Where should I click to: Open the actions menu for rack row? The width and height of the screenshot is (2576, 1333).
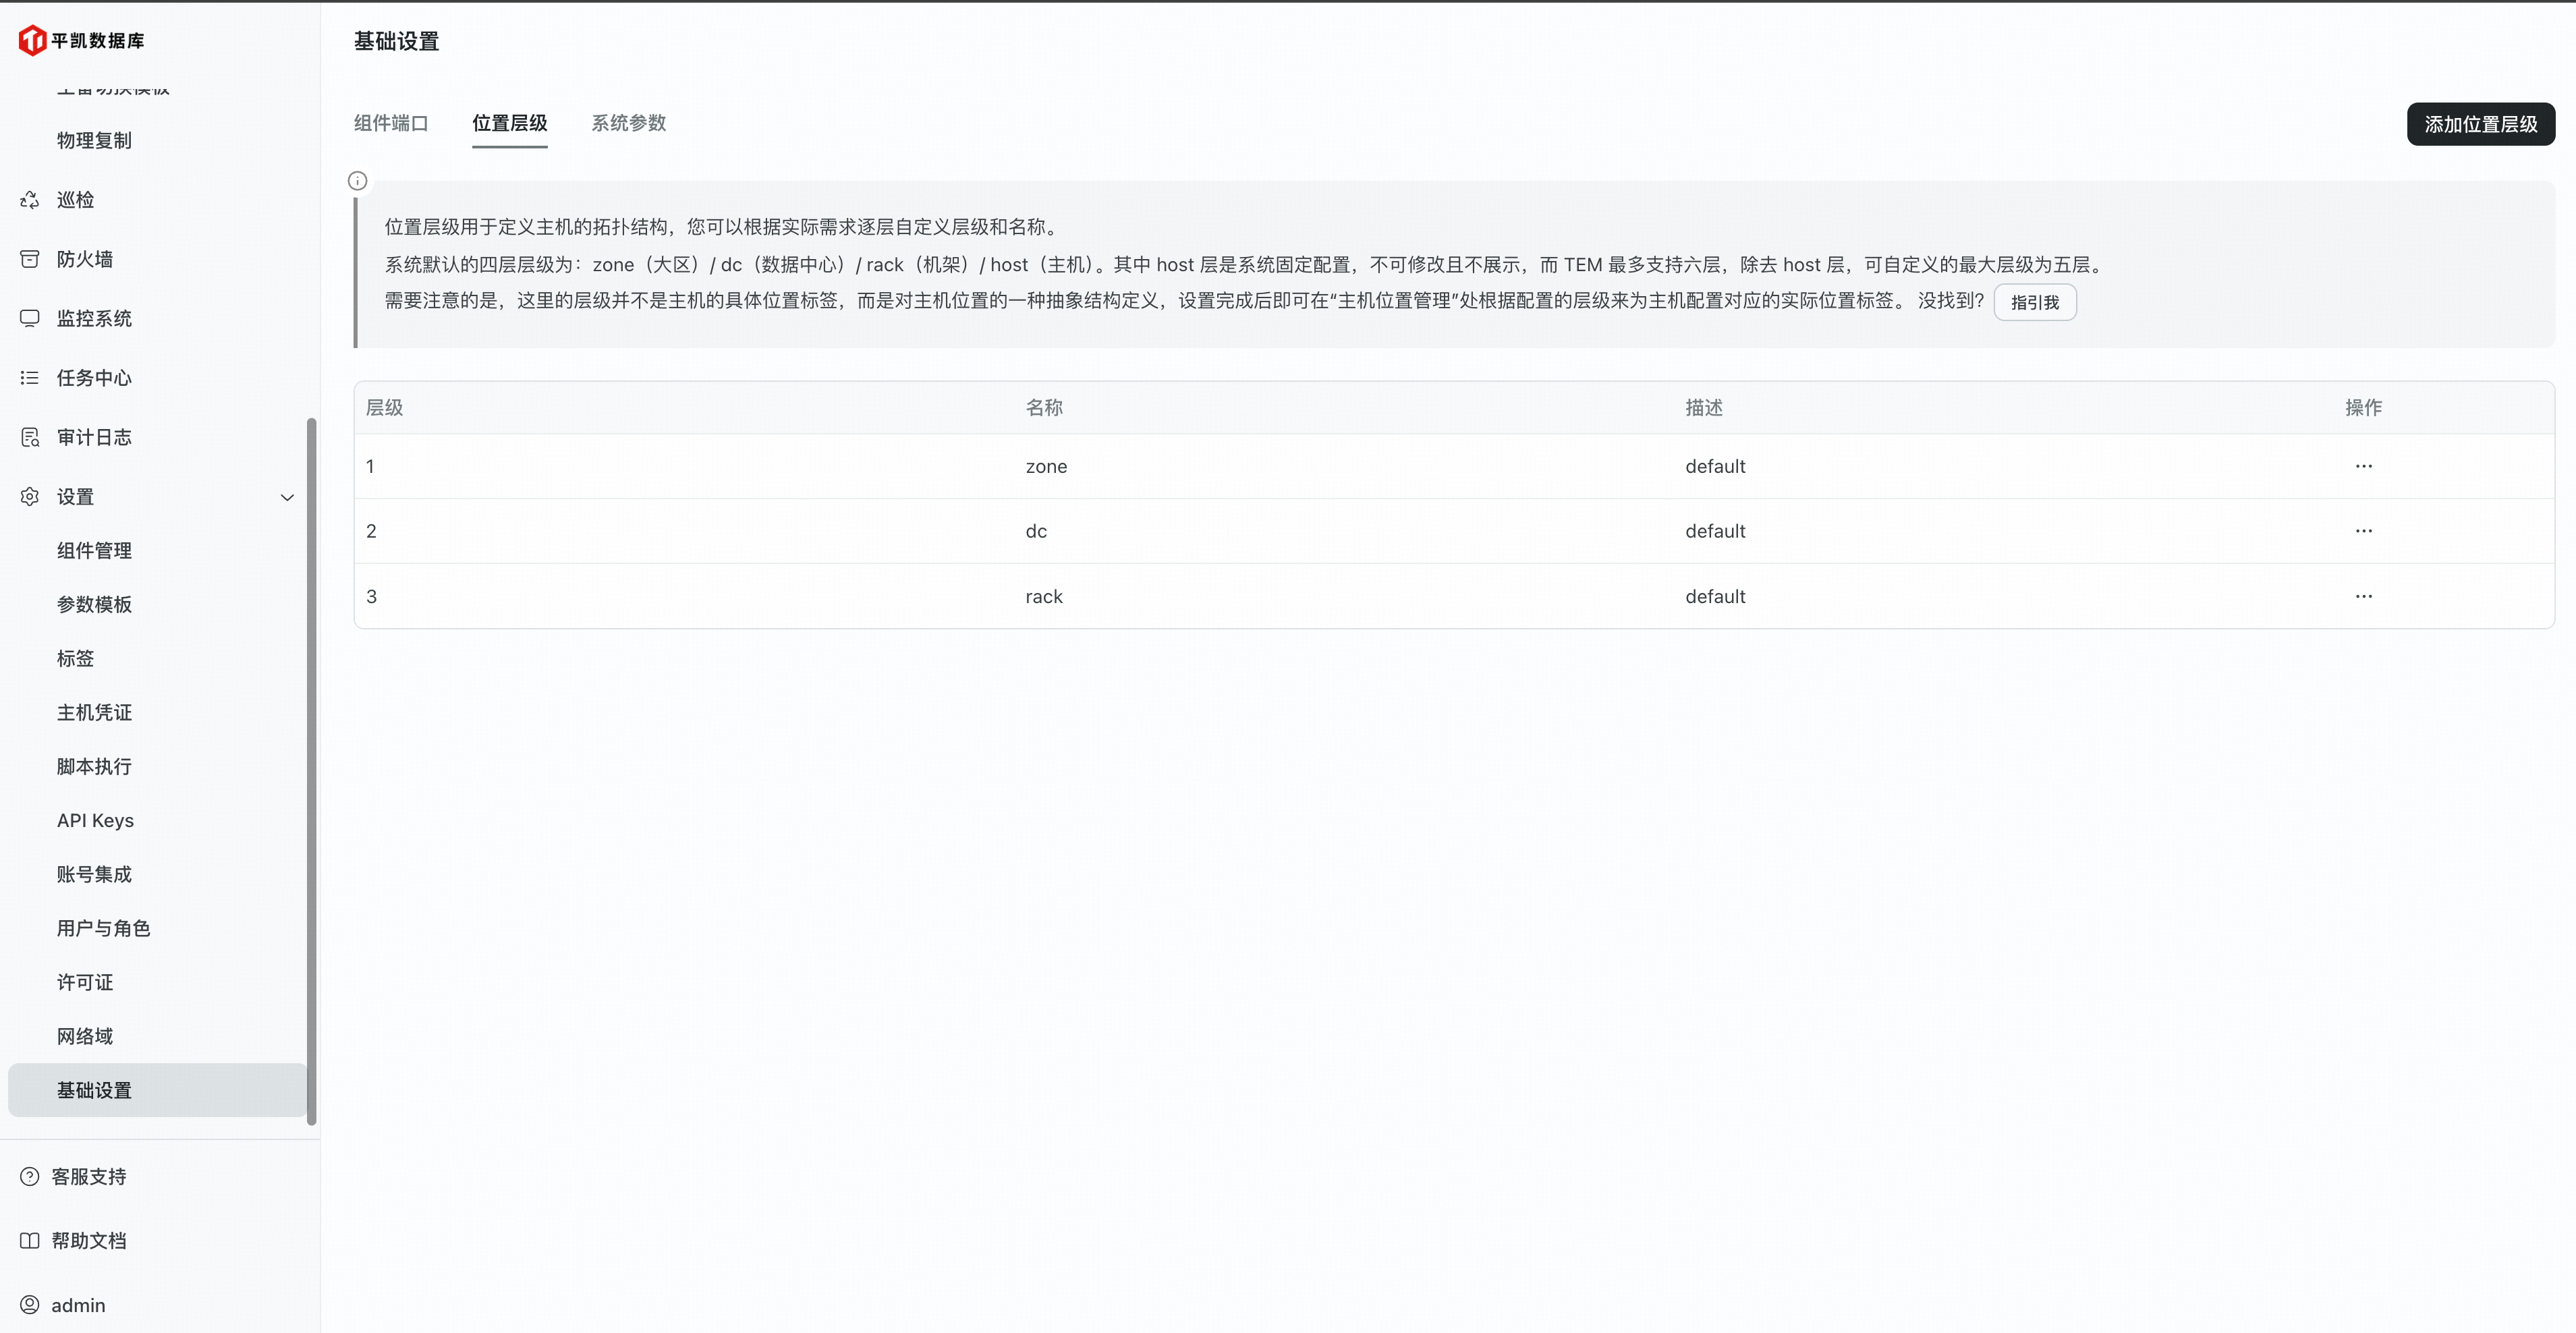click(x=2363, y=596)
